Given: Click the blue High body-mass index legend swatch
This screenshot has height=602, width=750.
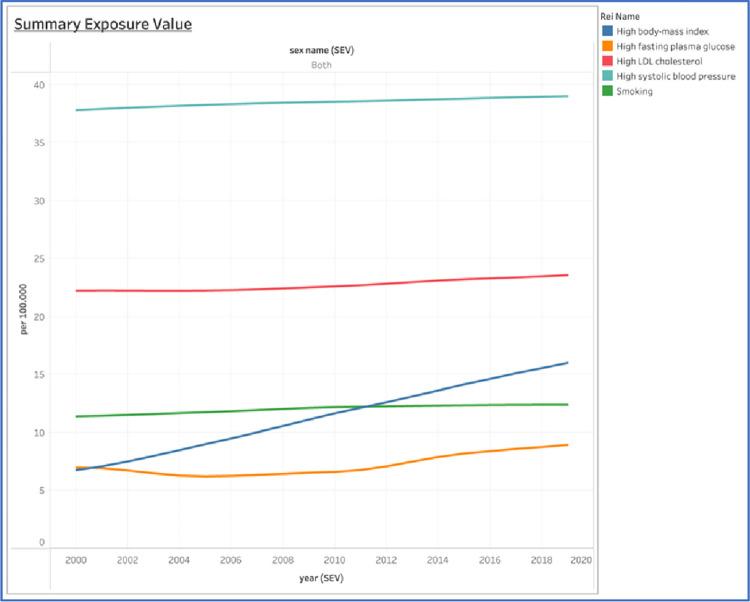Looking at the screenshot, I should pyautogui.click(x=609, y=32).
